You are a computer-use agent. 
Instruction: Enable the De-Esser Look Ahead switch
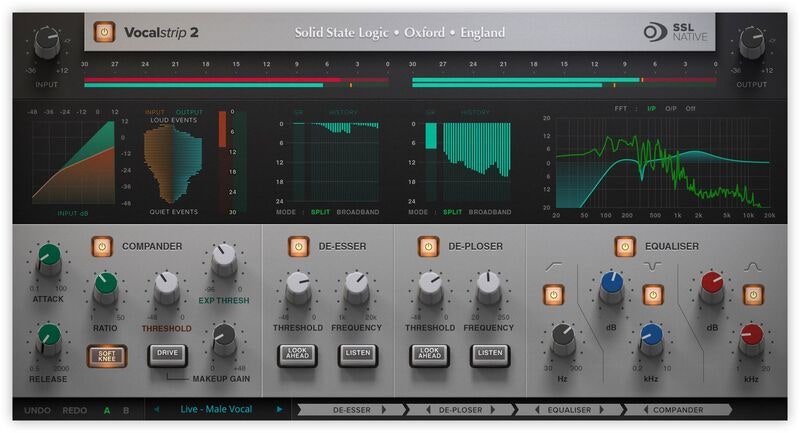[296, 354]
